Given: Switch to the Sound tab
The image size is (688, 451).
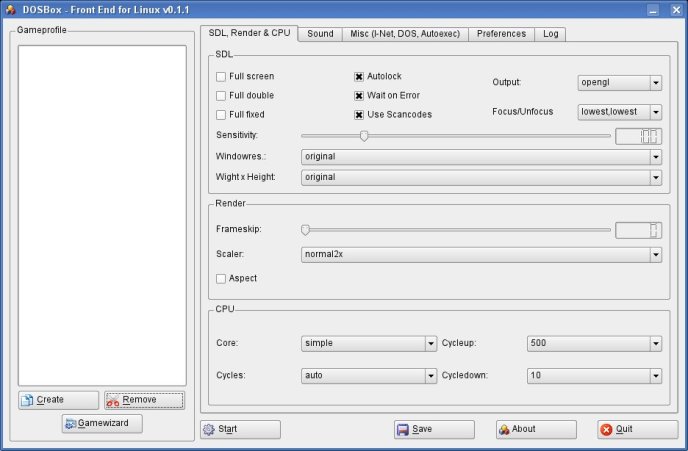Looking at the screenshot, I should 320,34.
